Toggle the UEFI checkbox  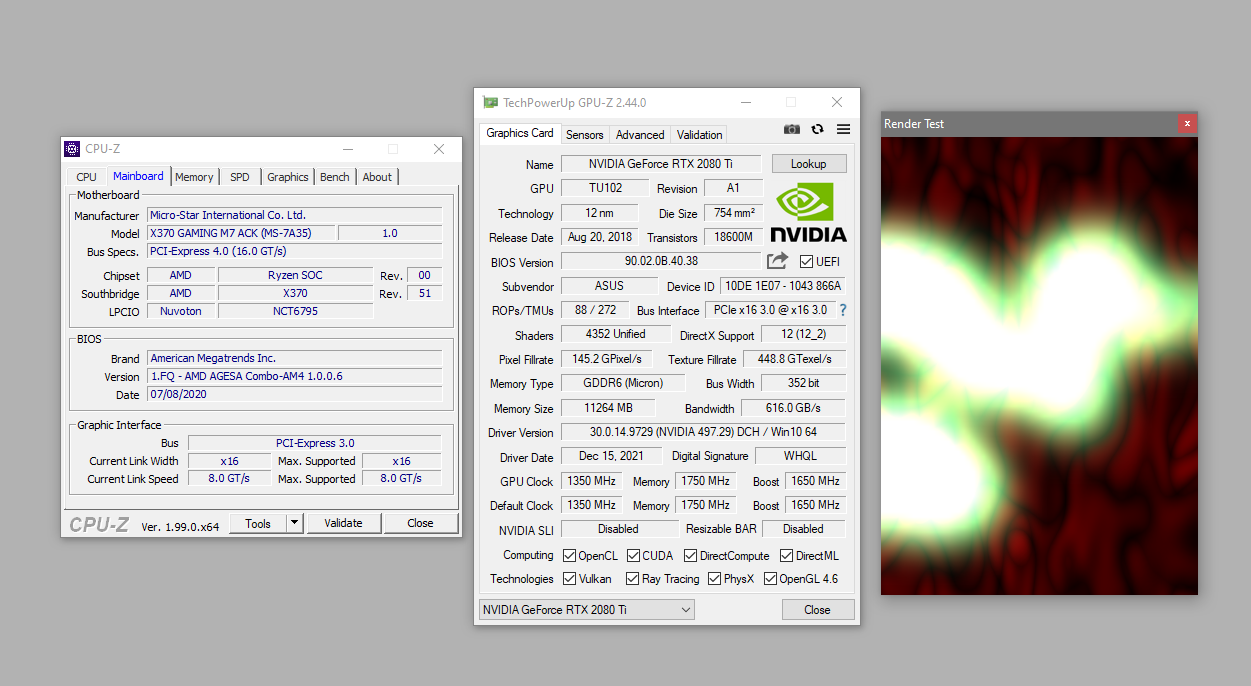(806, 261)
